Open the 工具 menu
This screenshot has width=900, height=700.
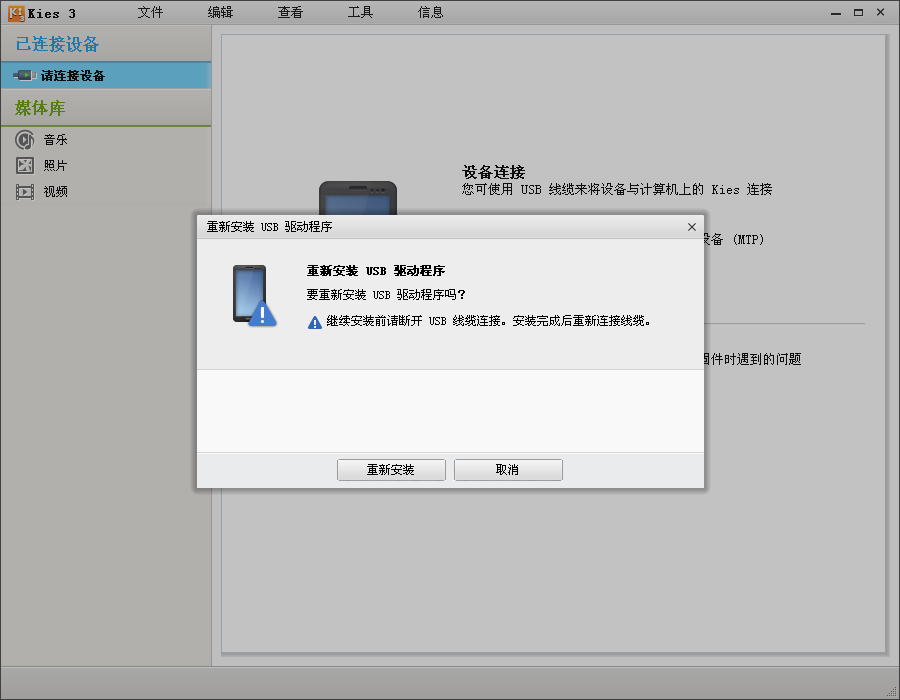tap(360, 13)
